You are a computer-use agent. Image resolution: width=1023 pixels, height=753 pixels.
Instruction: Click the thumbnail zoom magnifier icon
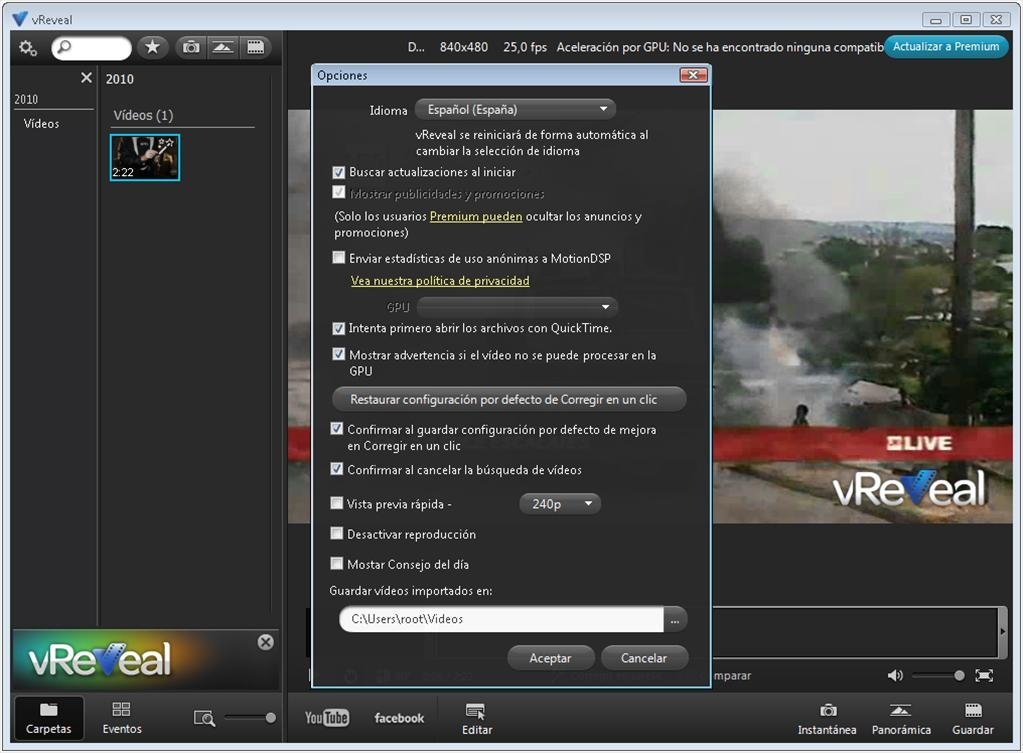pos(204,718)
